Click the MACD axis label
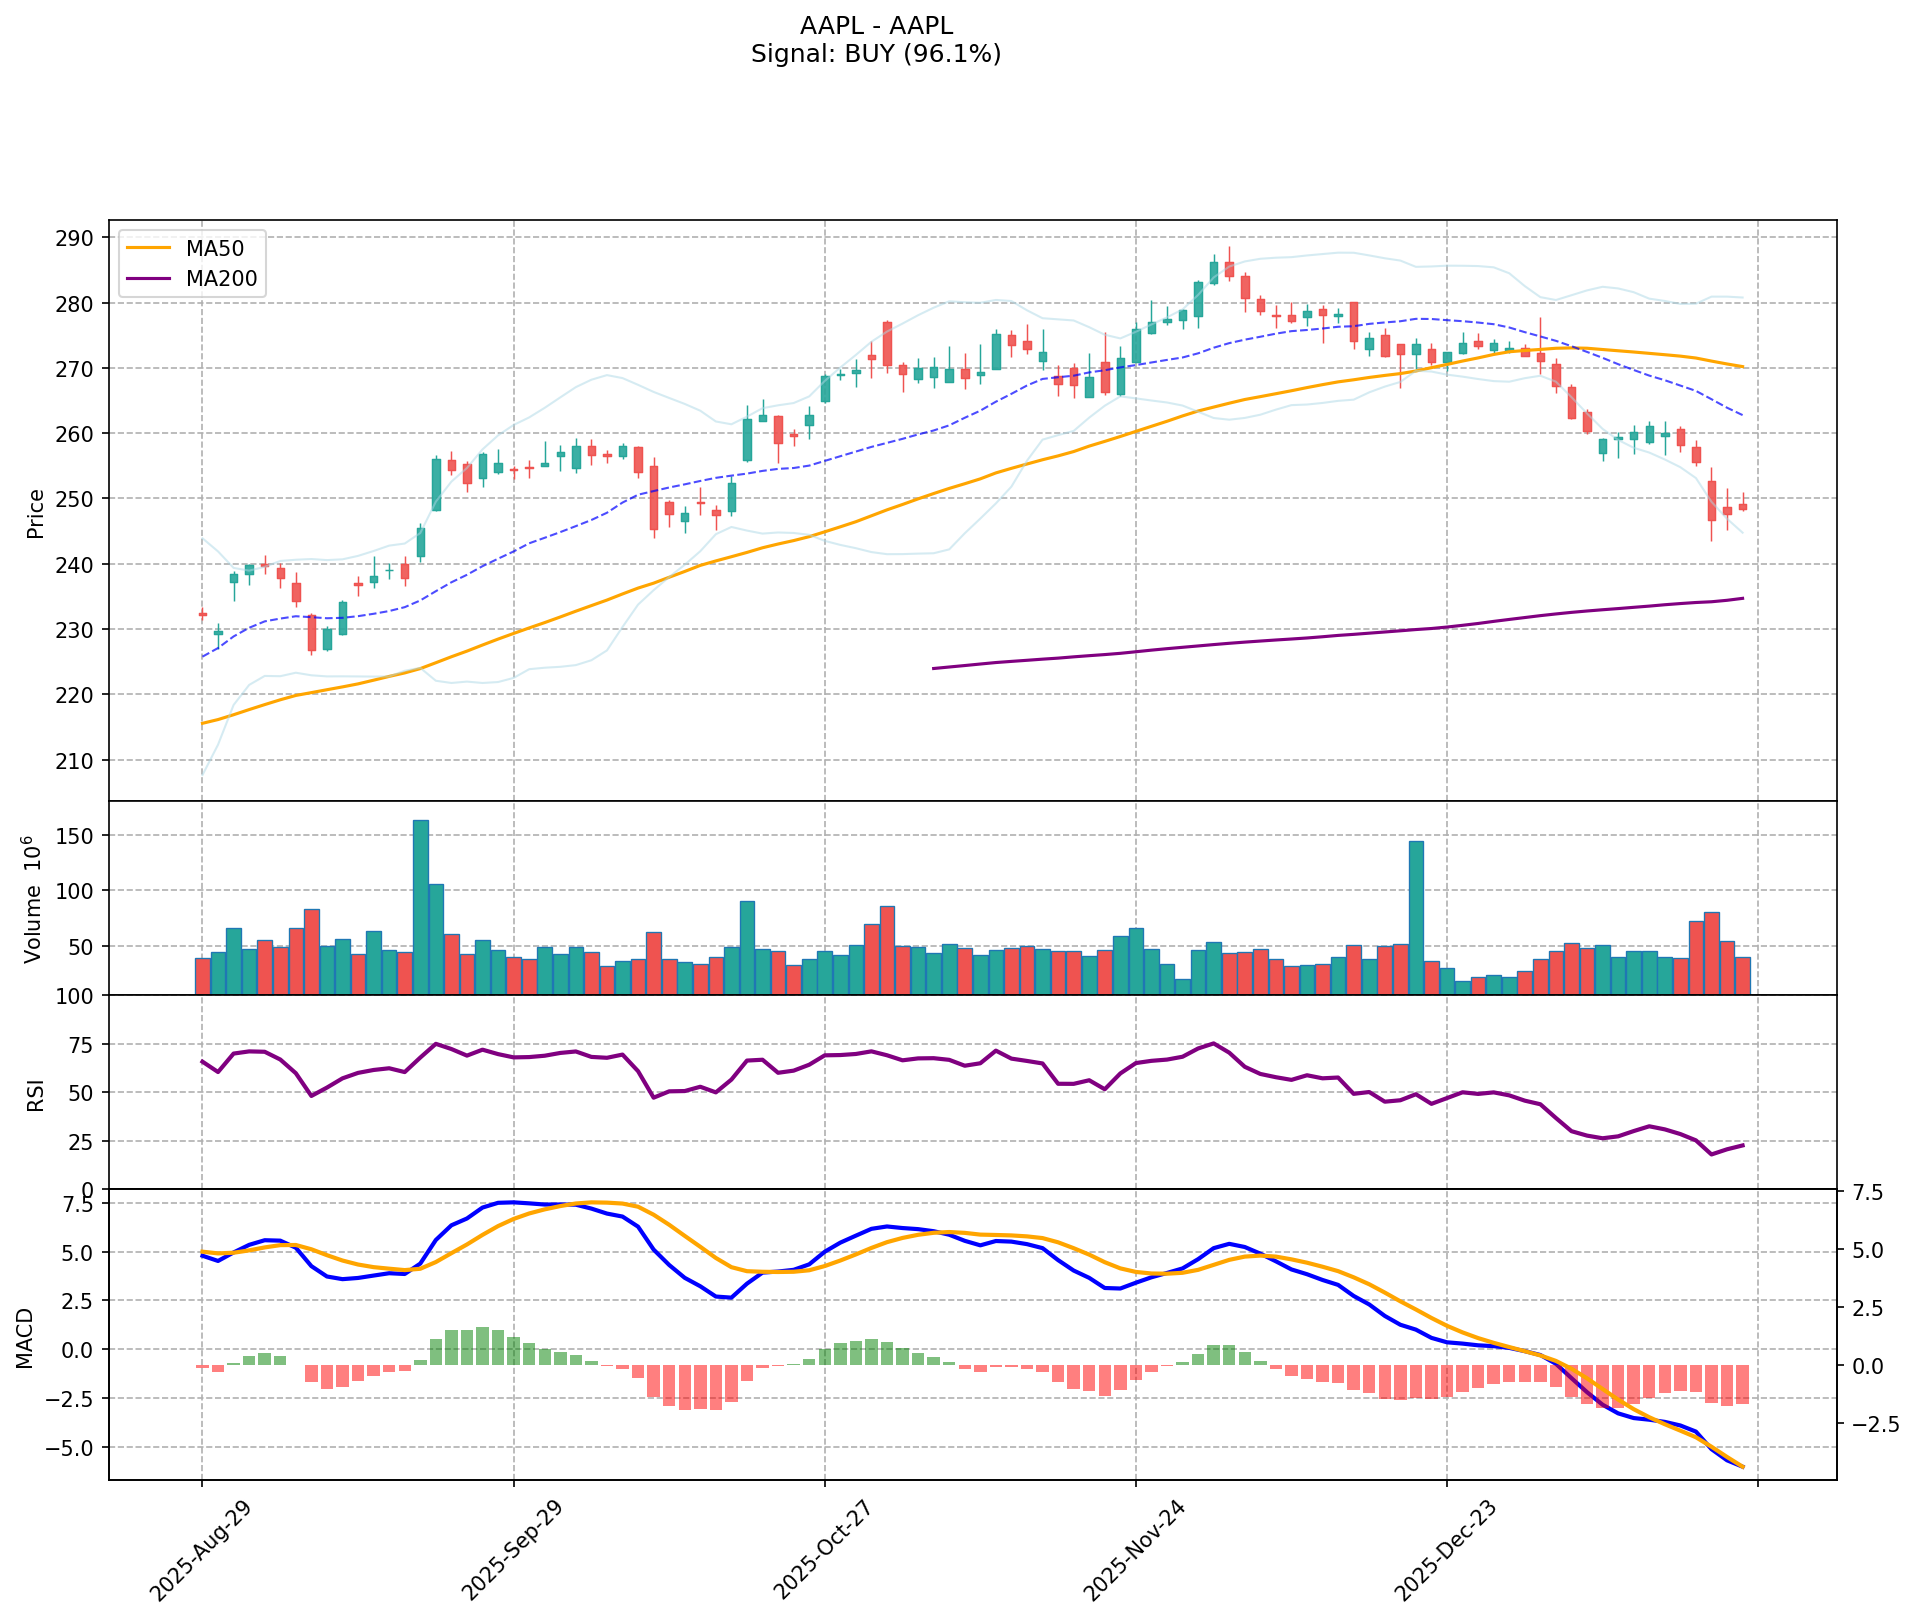This screenshot has height=1619, width=1916. (26, 1338)
